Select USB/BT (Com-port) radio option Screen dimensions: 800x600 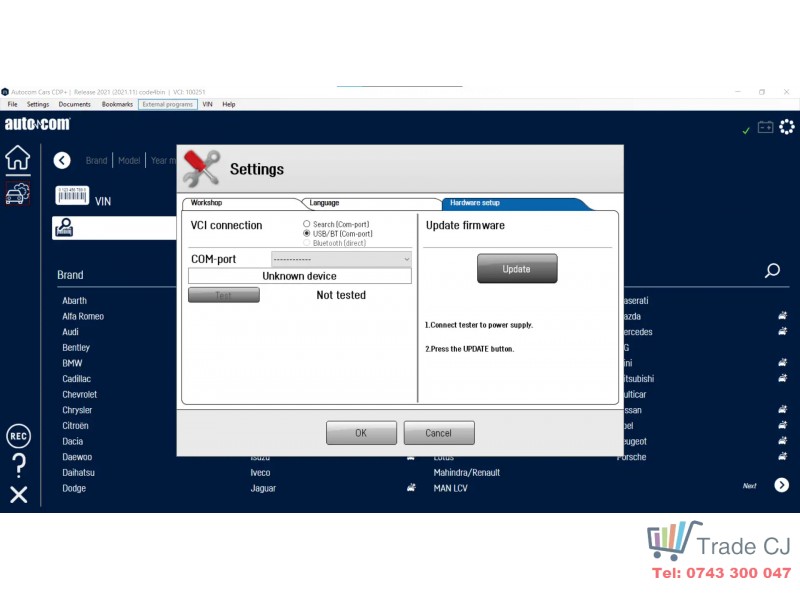coord(307,233)
